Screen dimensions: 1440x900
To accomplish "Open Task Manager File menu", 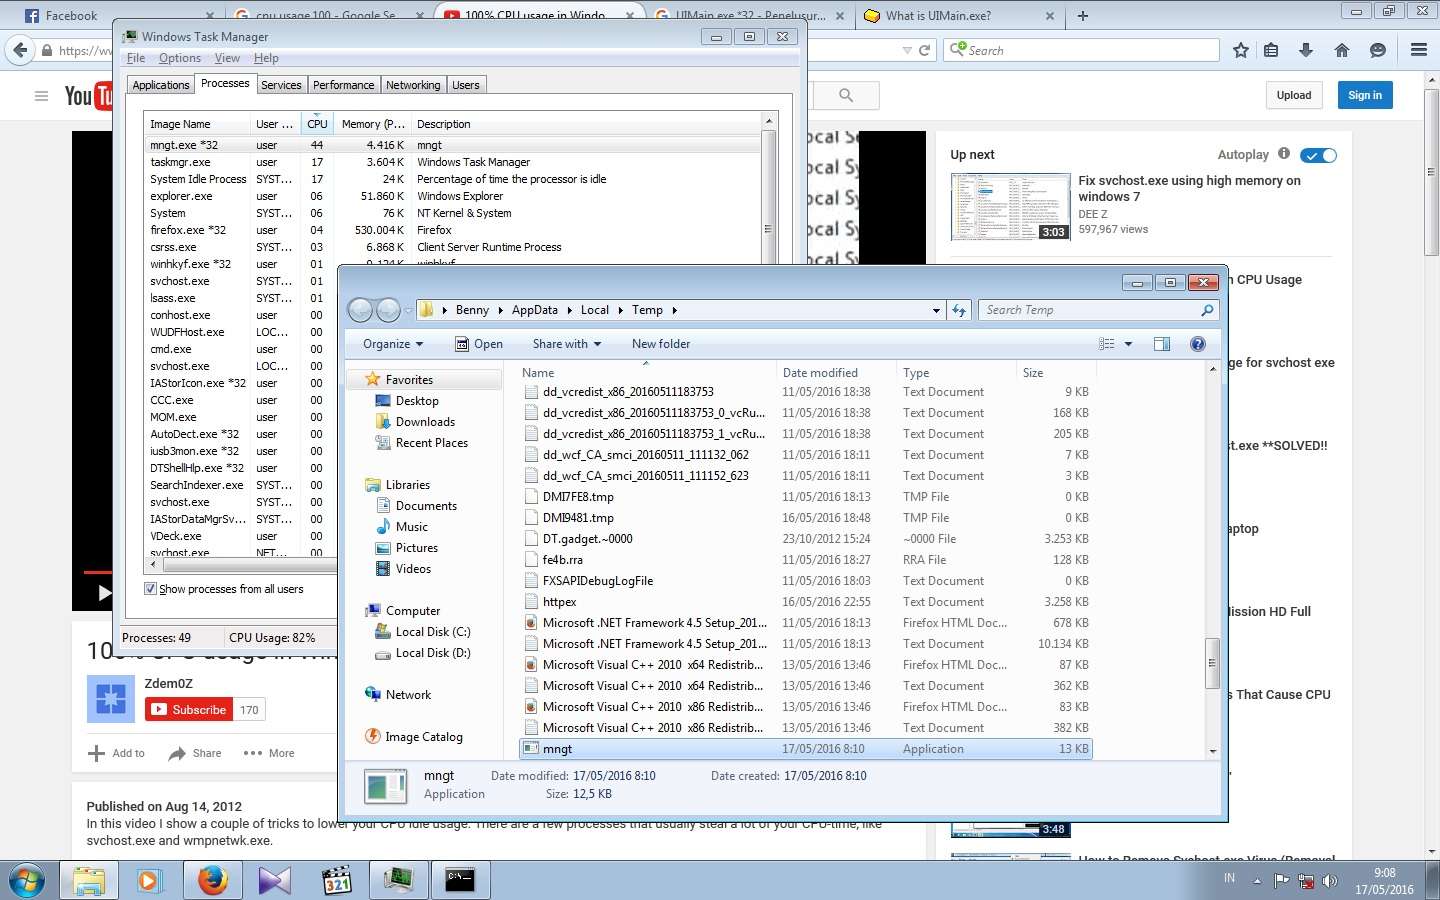I will tap(136, 58).
